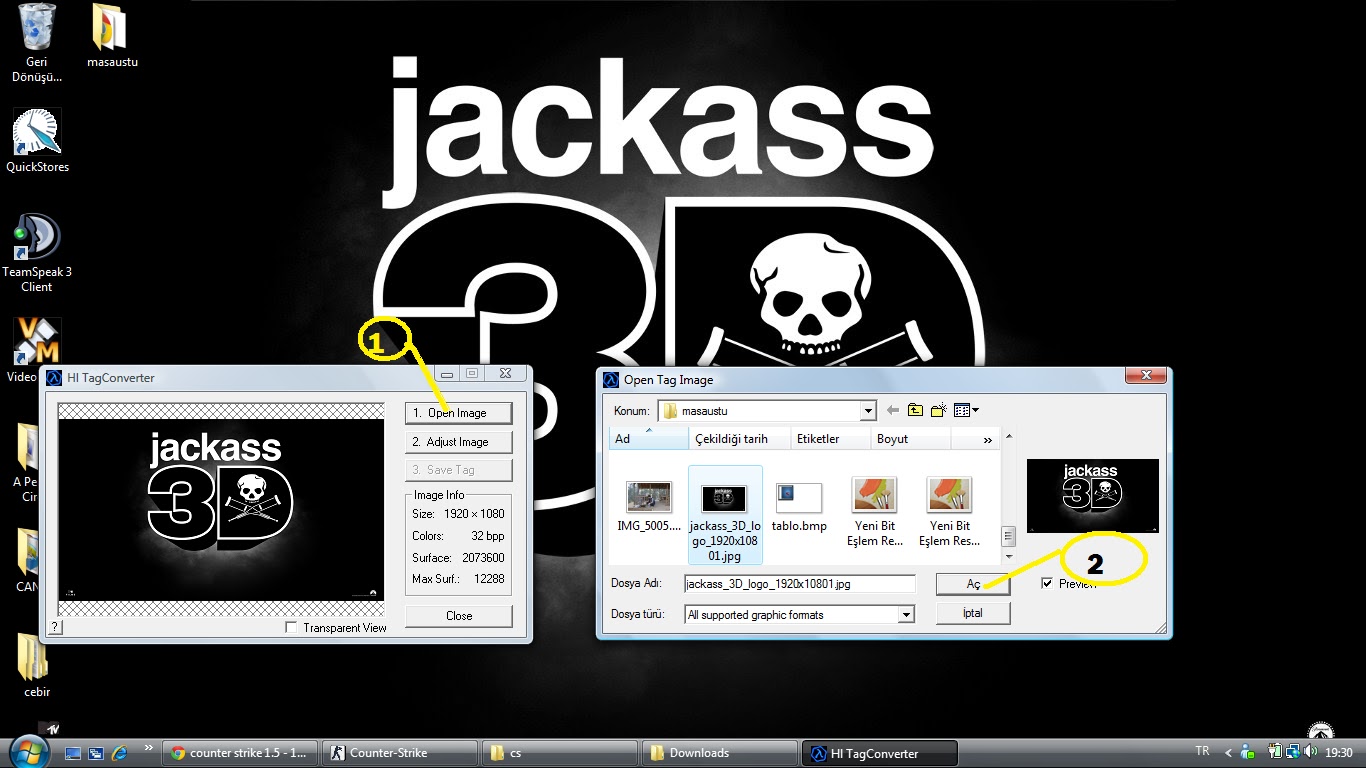The width and height of the screenshot is (1366, 768).
Task: Open the masaustu desktop folder icon
Action: click(x=112, y=36)
